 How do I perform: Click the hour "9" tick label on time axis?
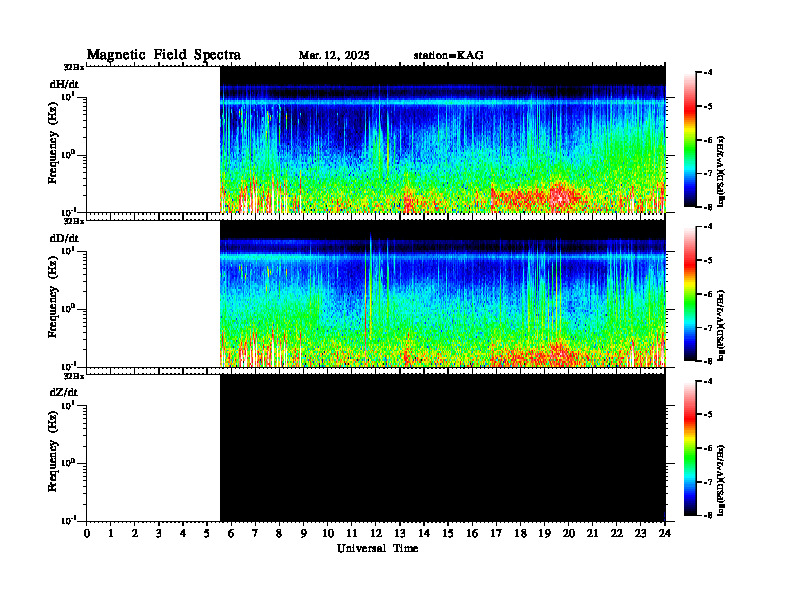(x=304, y=534)
